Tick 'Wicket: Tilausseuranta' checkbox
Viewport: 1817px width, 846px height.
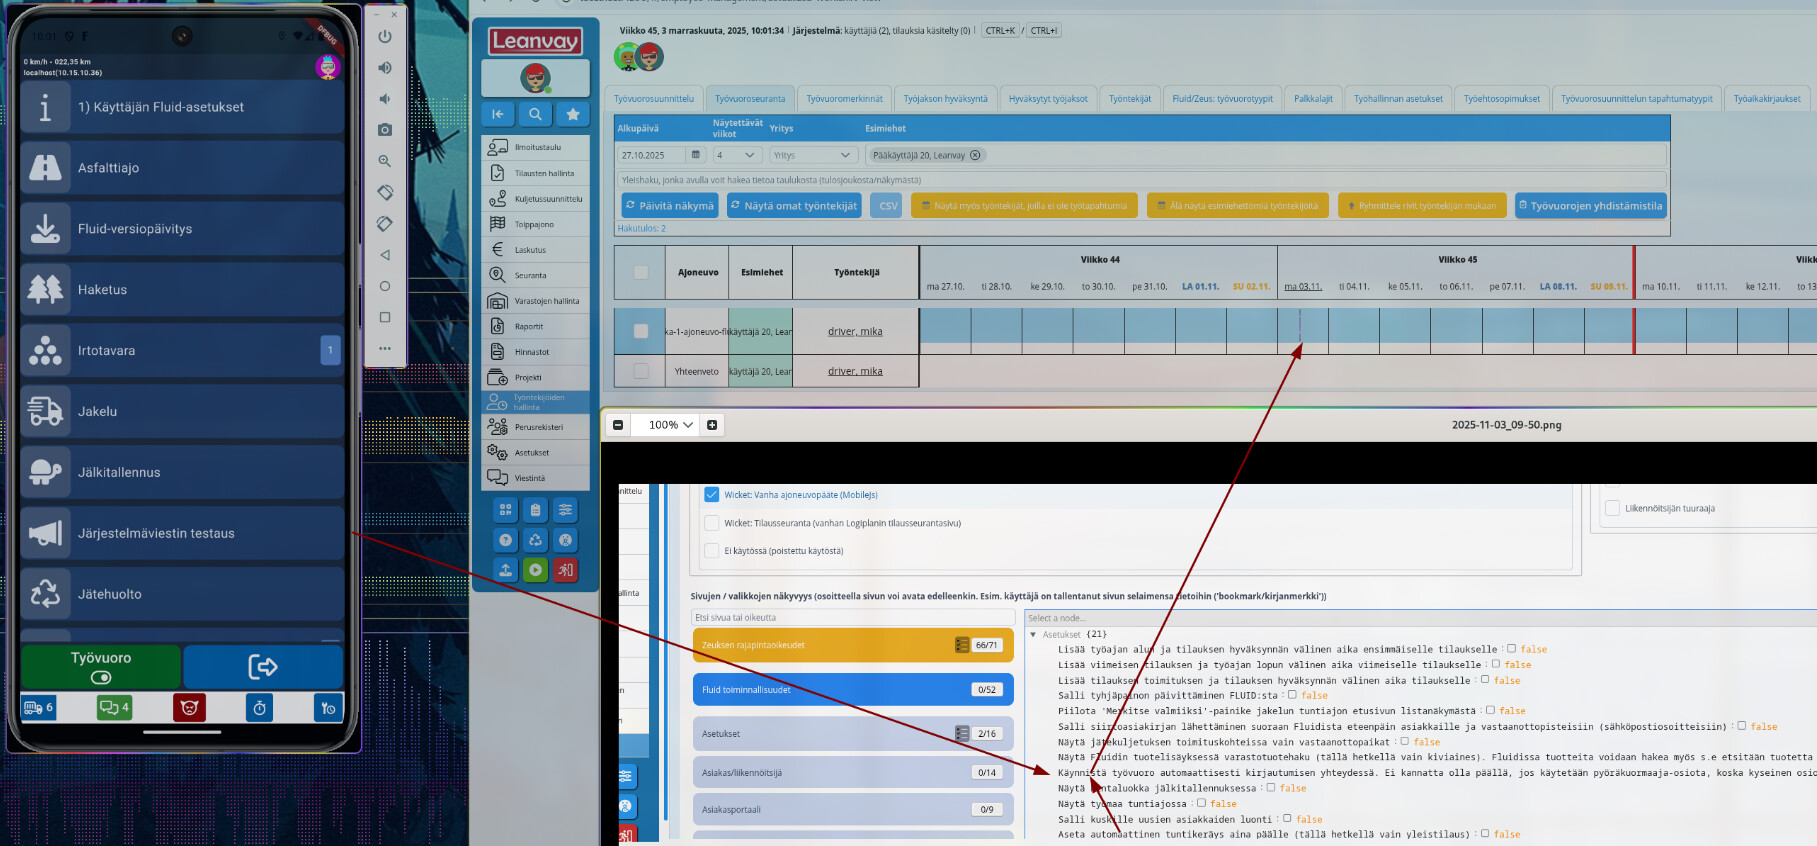point(712,523)
